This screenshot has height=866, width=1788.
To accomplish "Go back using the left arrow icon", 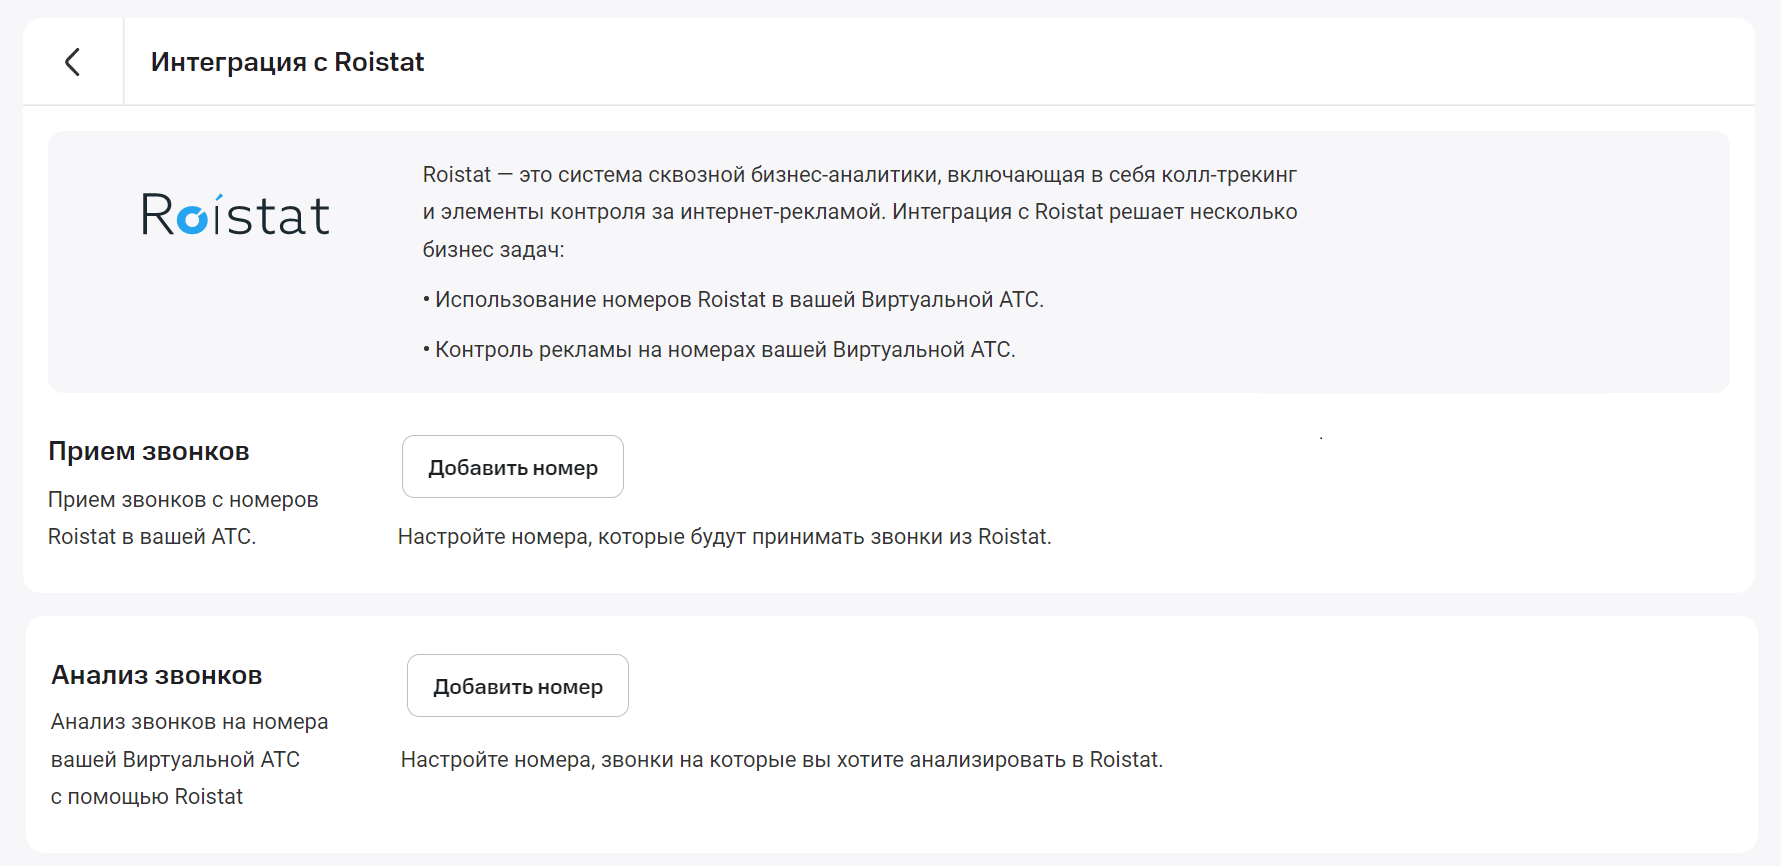I will 73,62.
